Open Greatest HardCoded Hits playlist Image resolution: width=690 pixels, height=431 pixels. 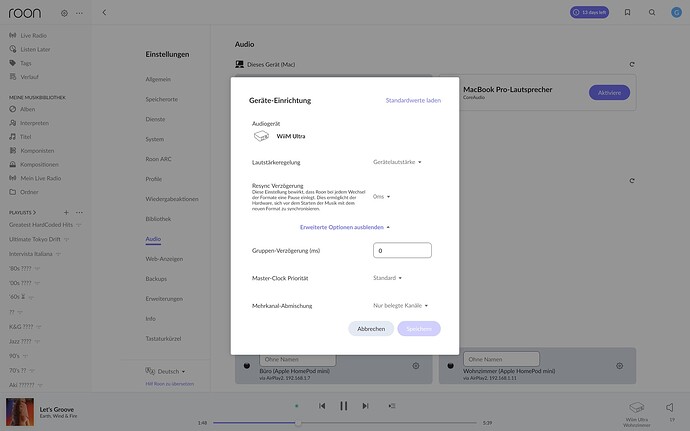click(x=41, y=225)
